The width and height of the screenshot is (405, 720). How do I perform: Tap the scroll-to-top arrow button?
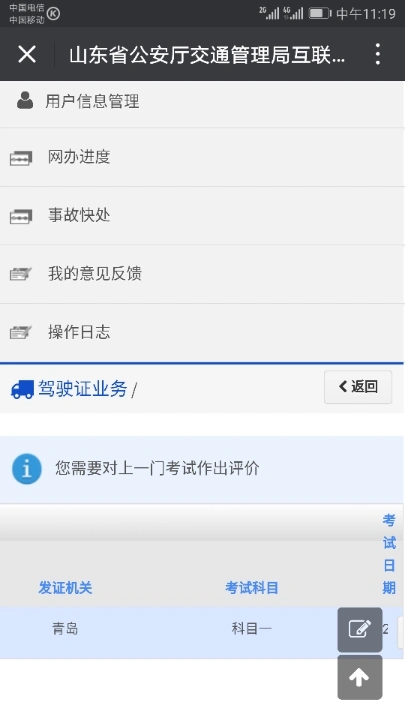click(360, 677)
